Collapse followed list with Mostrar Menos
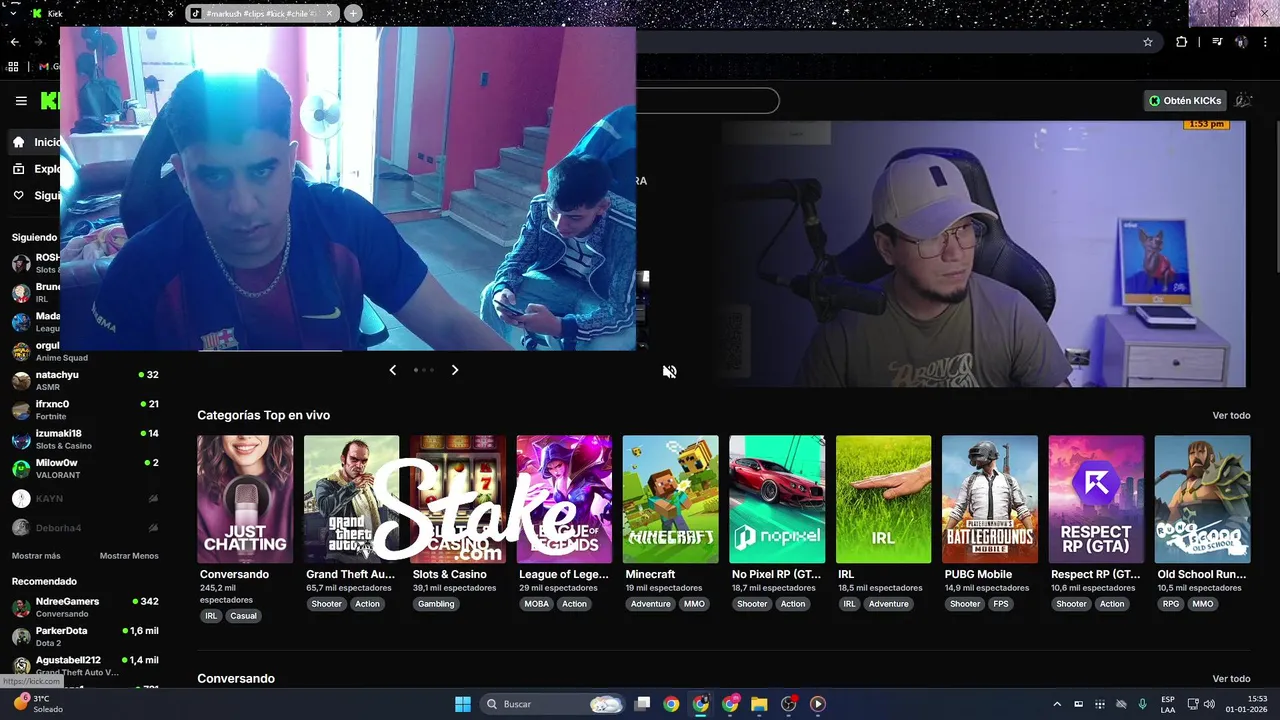The image size is (1280, 720). (129, 556)
